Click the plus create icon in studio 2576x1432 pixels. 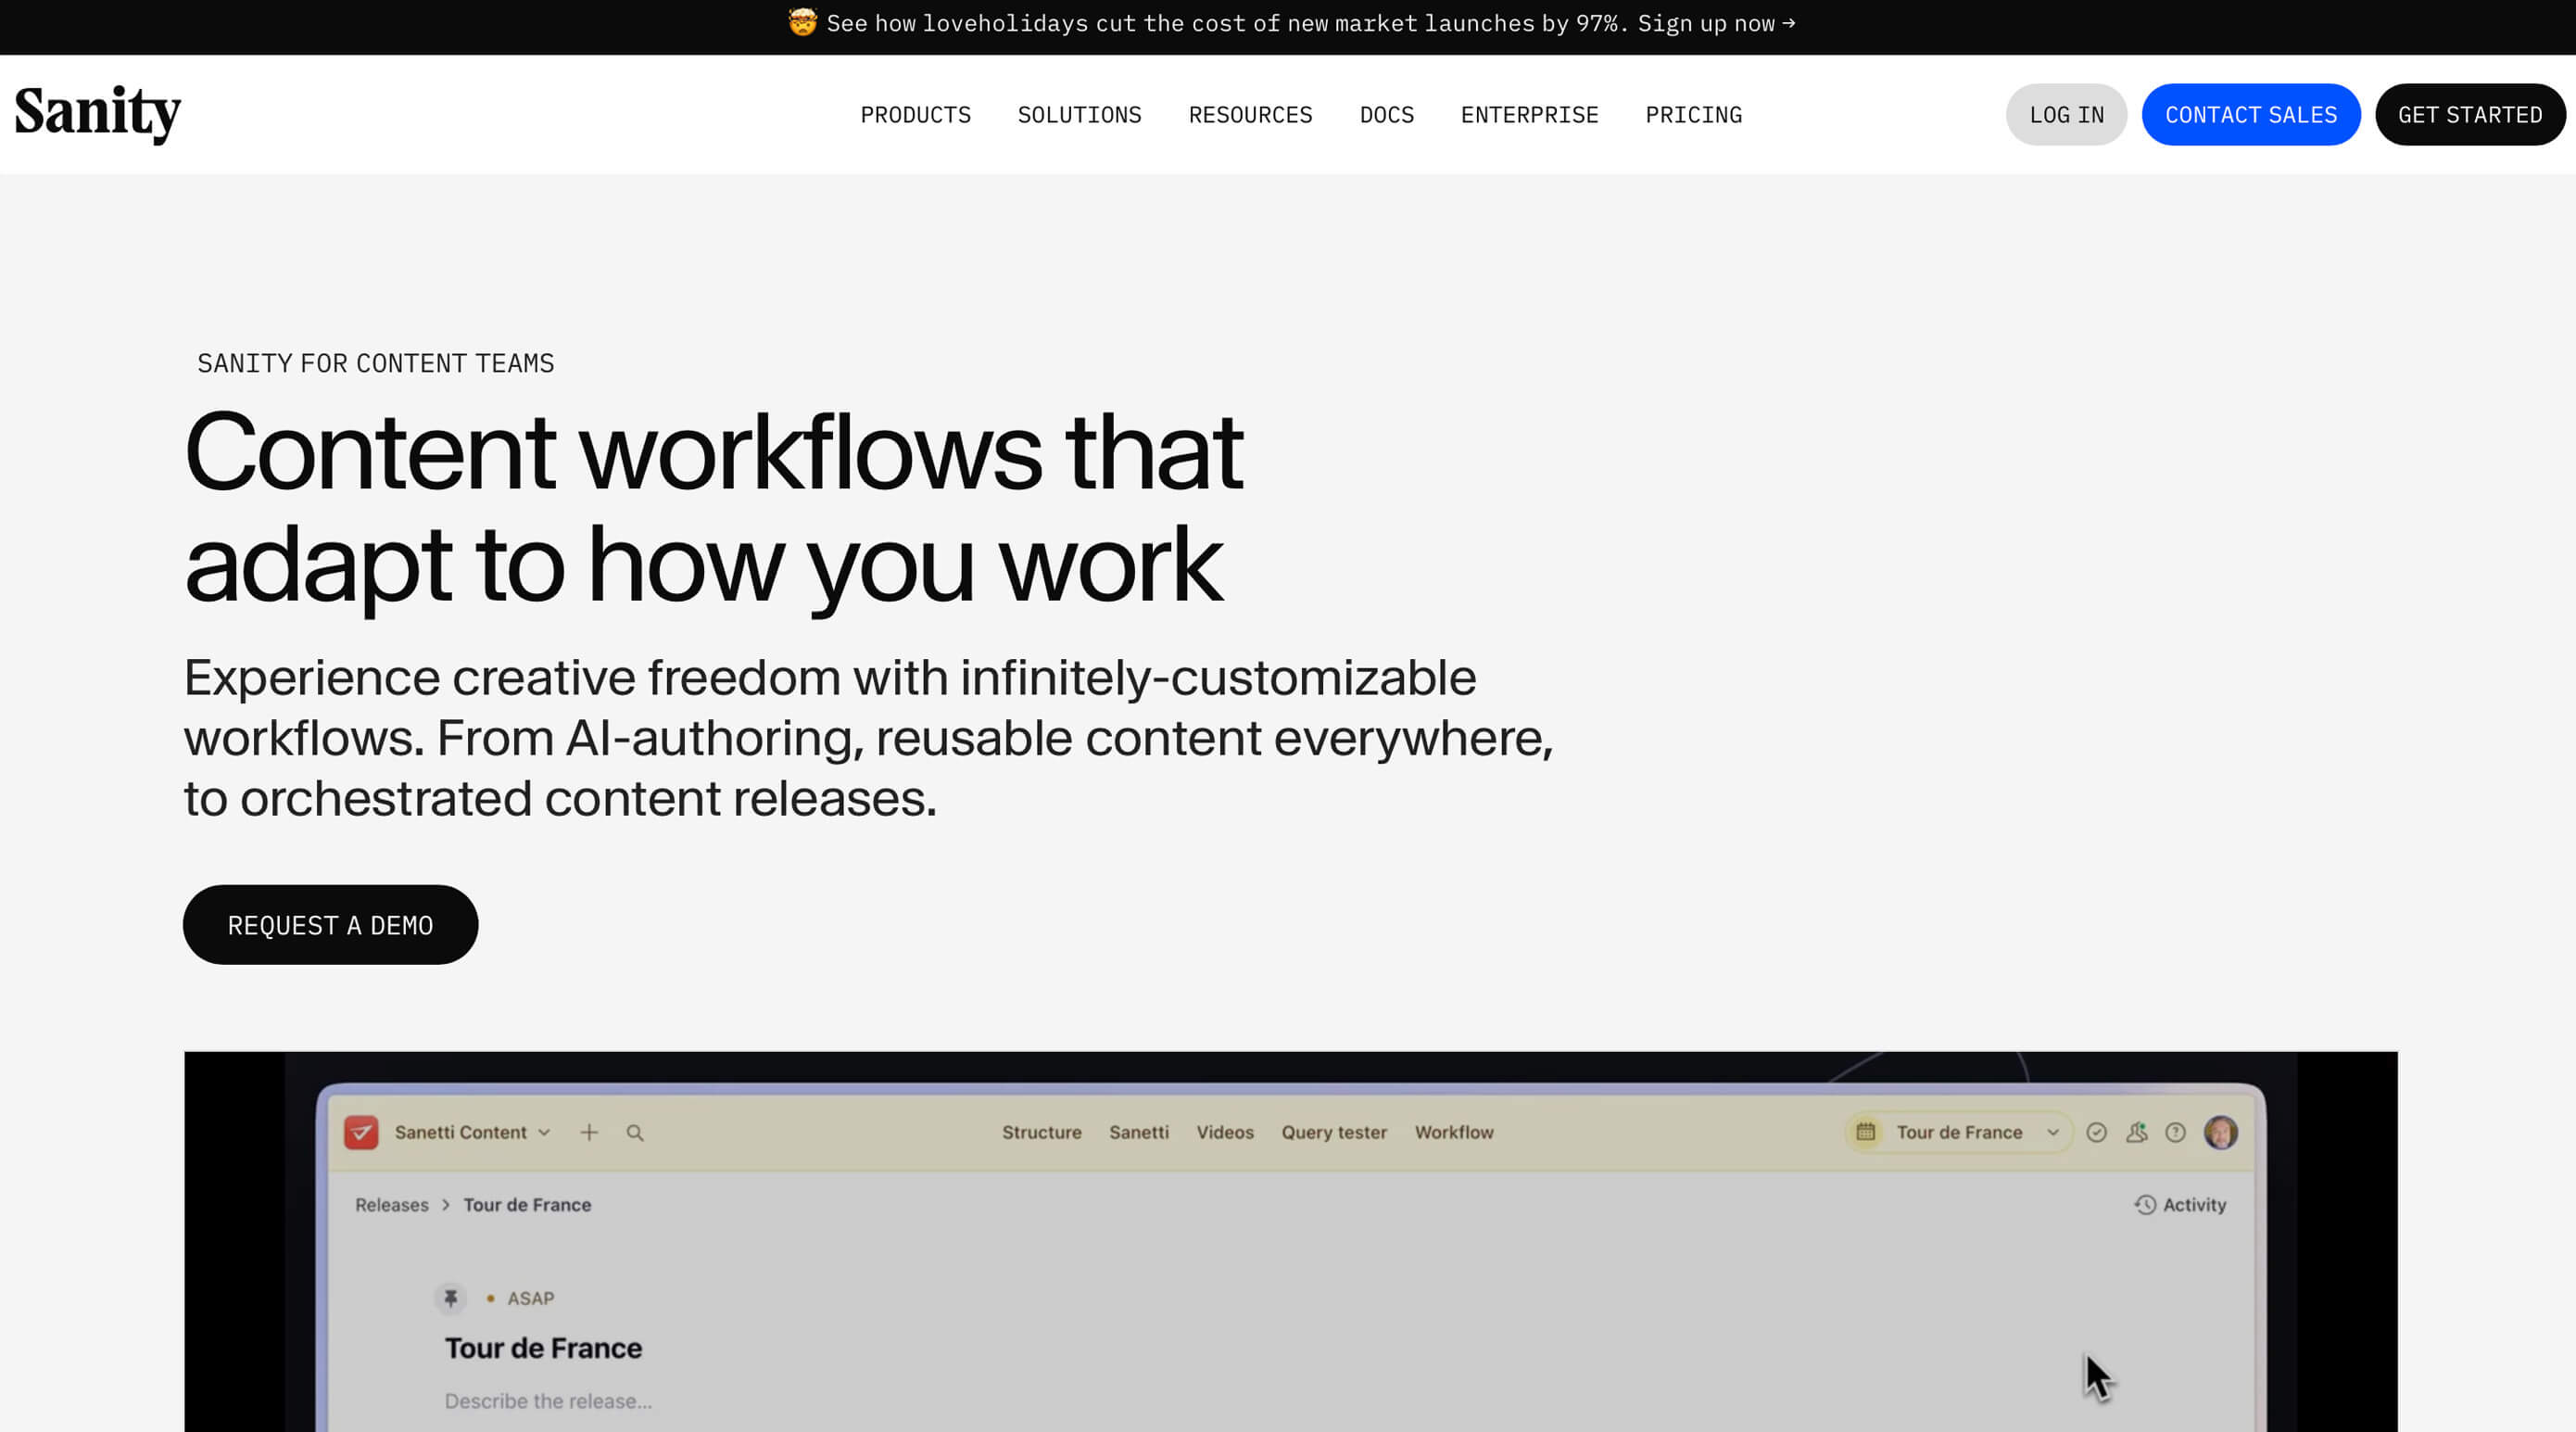589,1132
